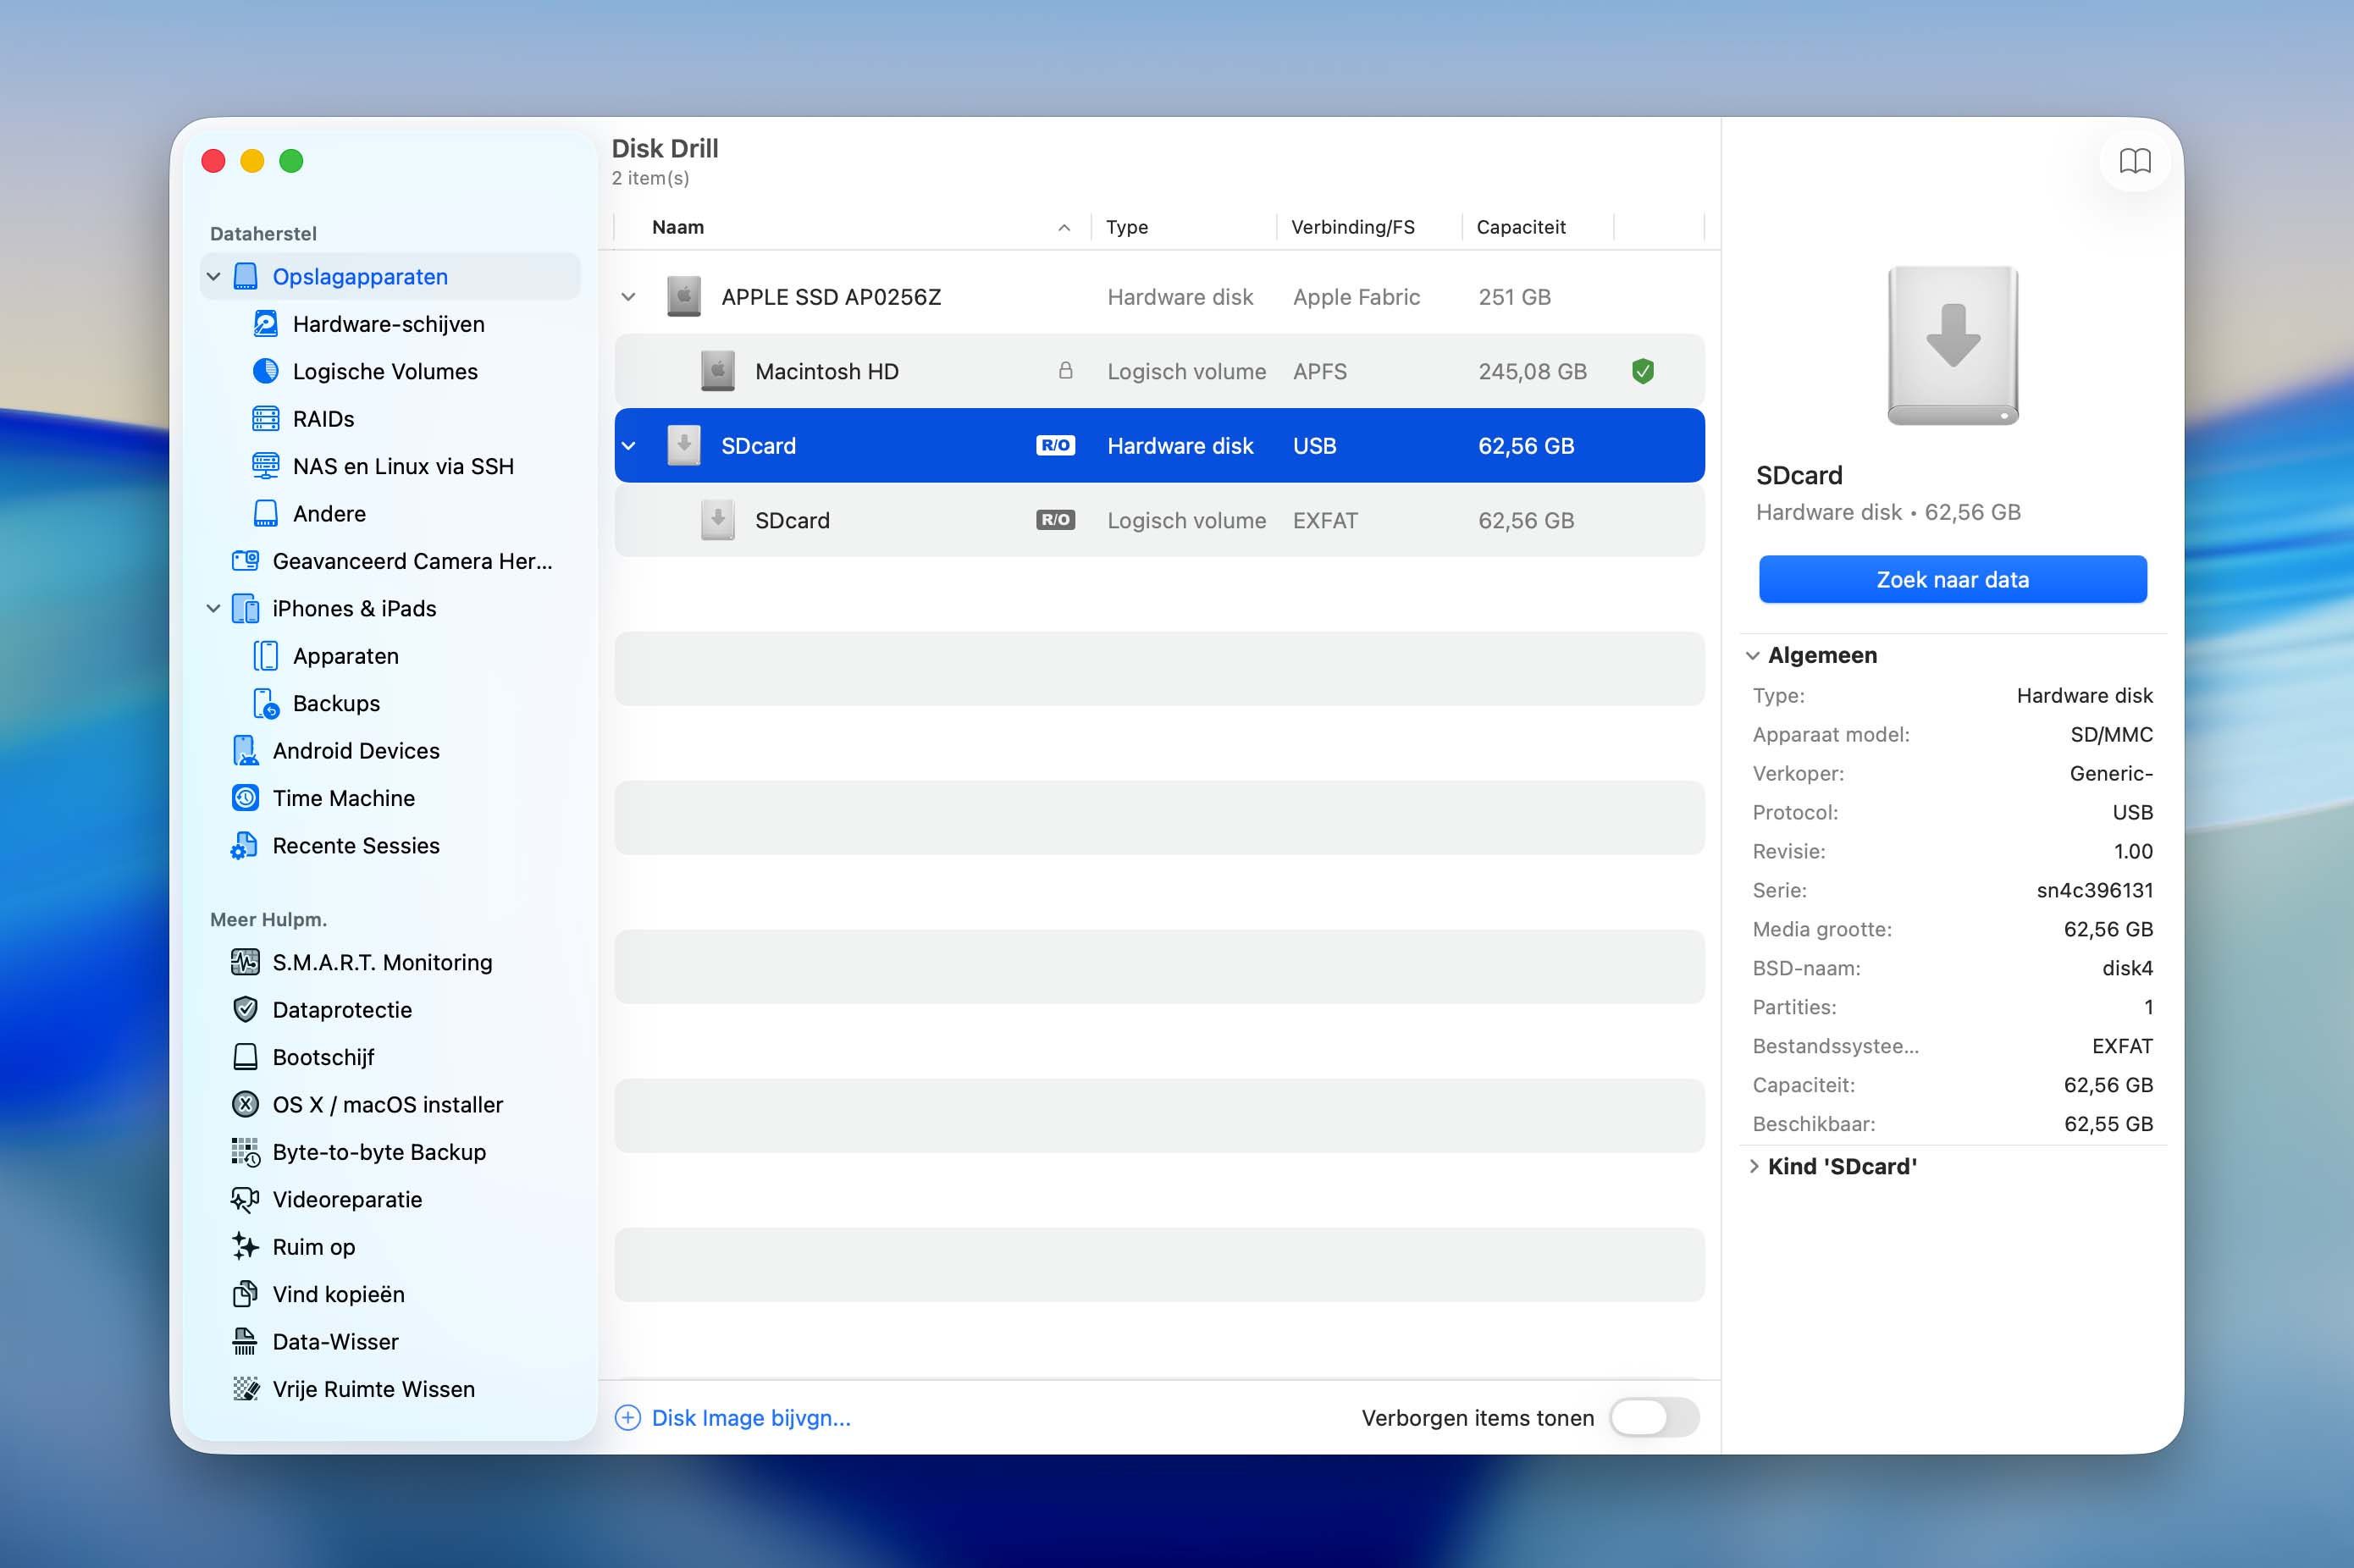Click the APFS file system cell

click(x=1319, y=371)
